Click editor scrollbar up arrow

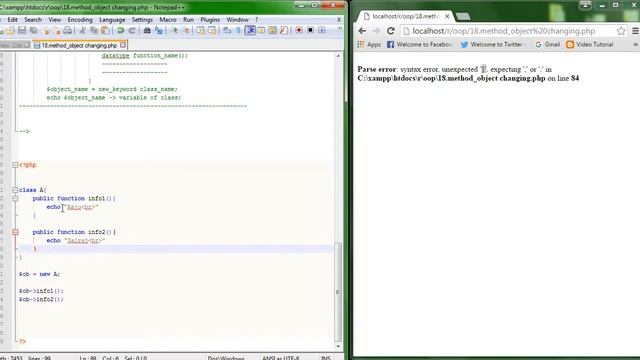pyautogui.click(x=338, y=56)
